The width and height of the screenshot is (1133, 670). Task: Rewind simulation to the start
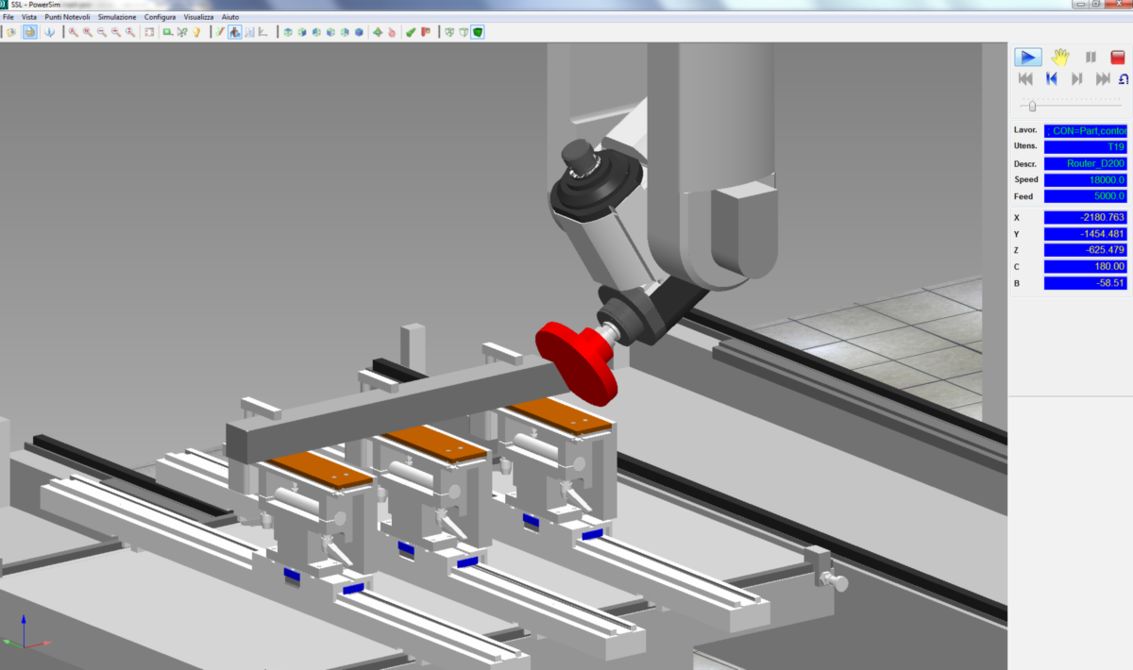(1025, 79)
